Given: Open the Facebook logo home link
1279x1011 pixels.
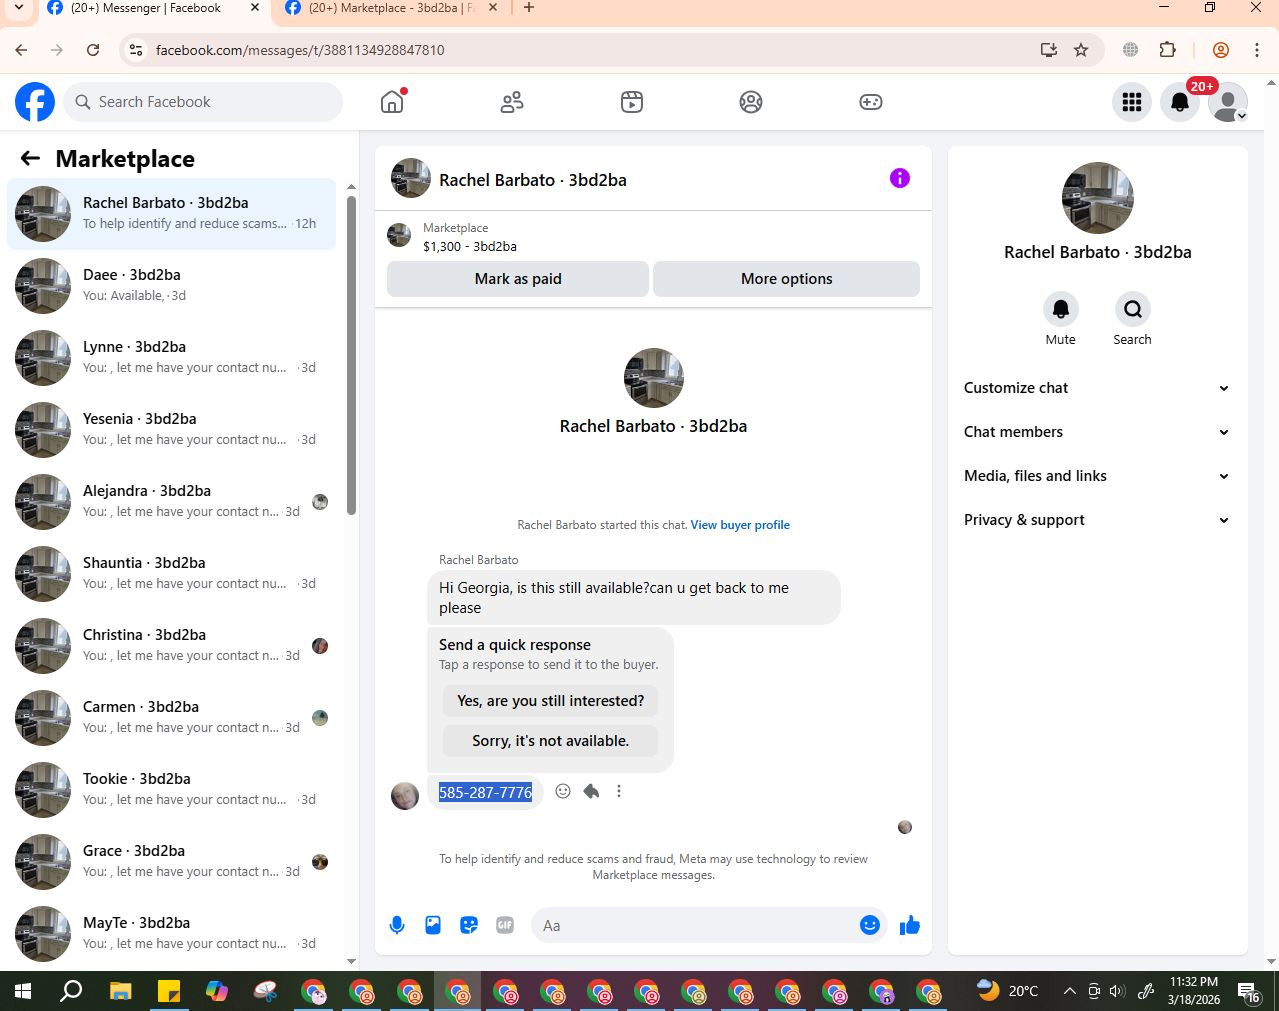Looking at the screenshot, I should [x=35, y=102].
